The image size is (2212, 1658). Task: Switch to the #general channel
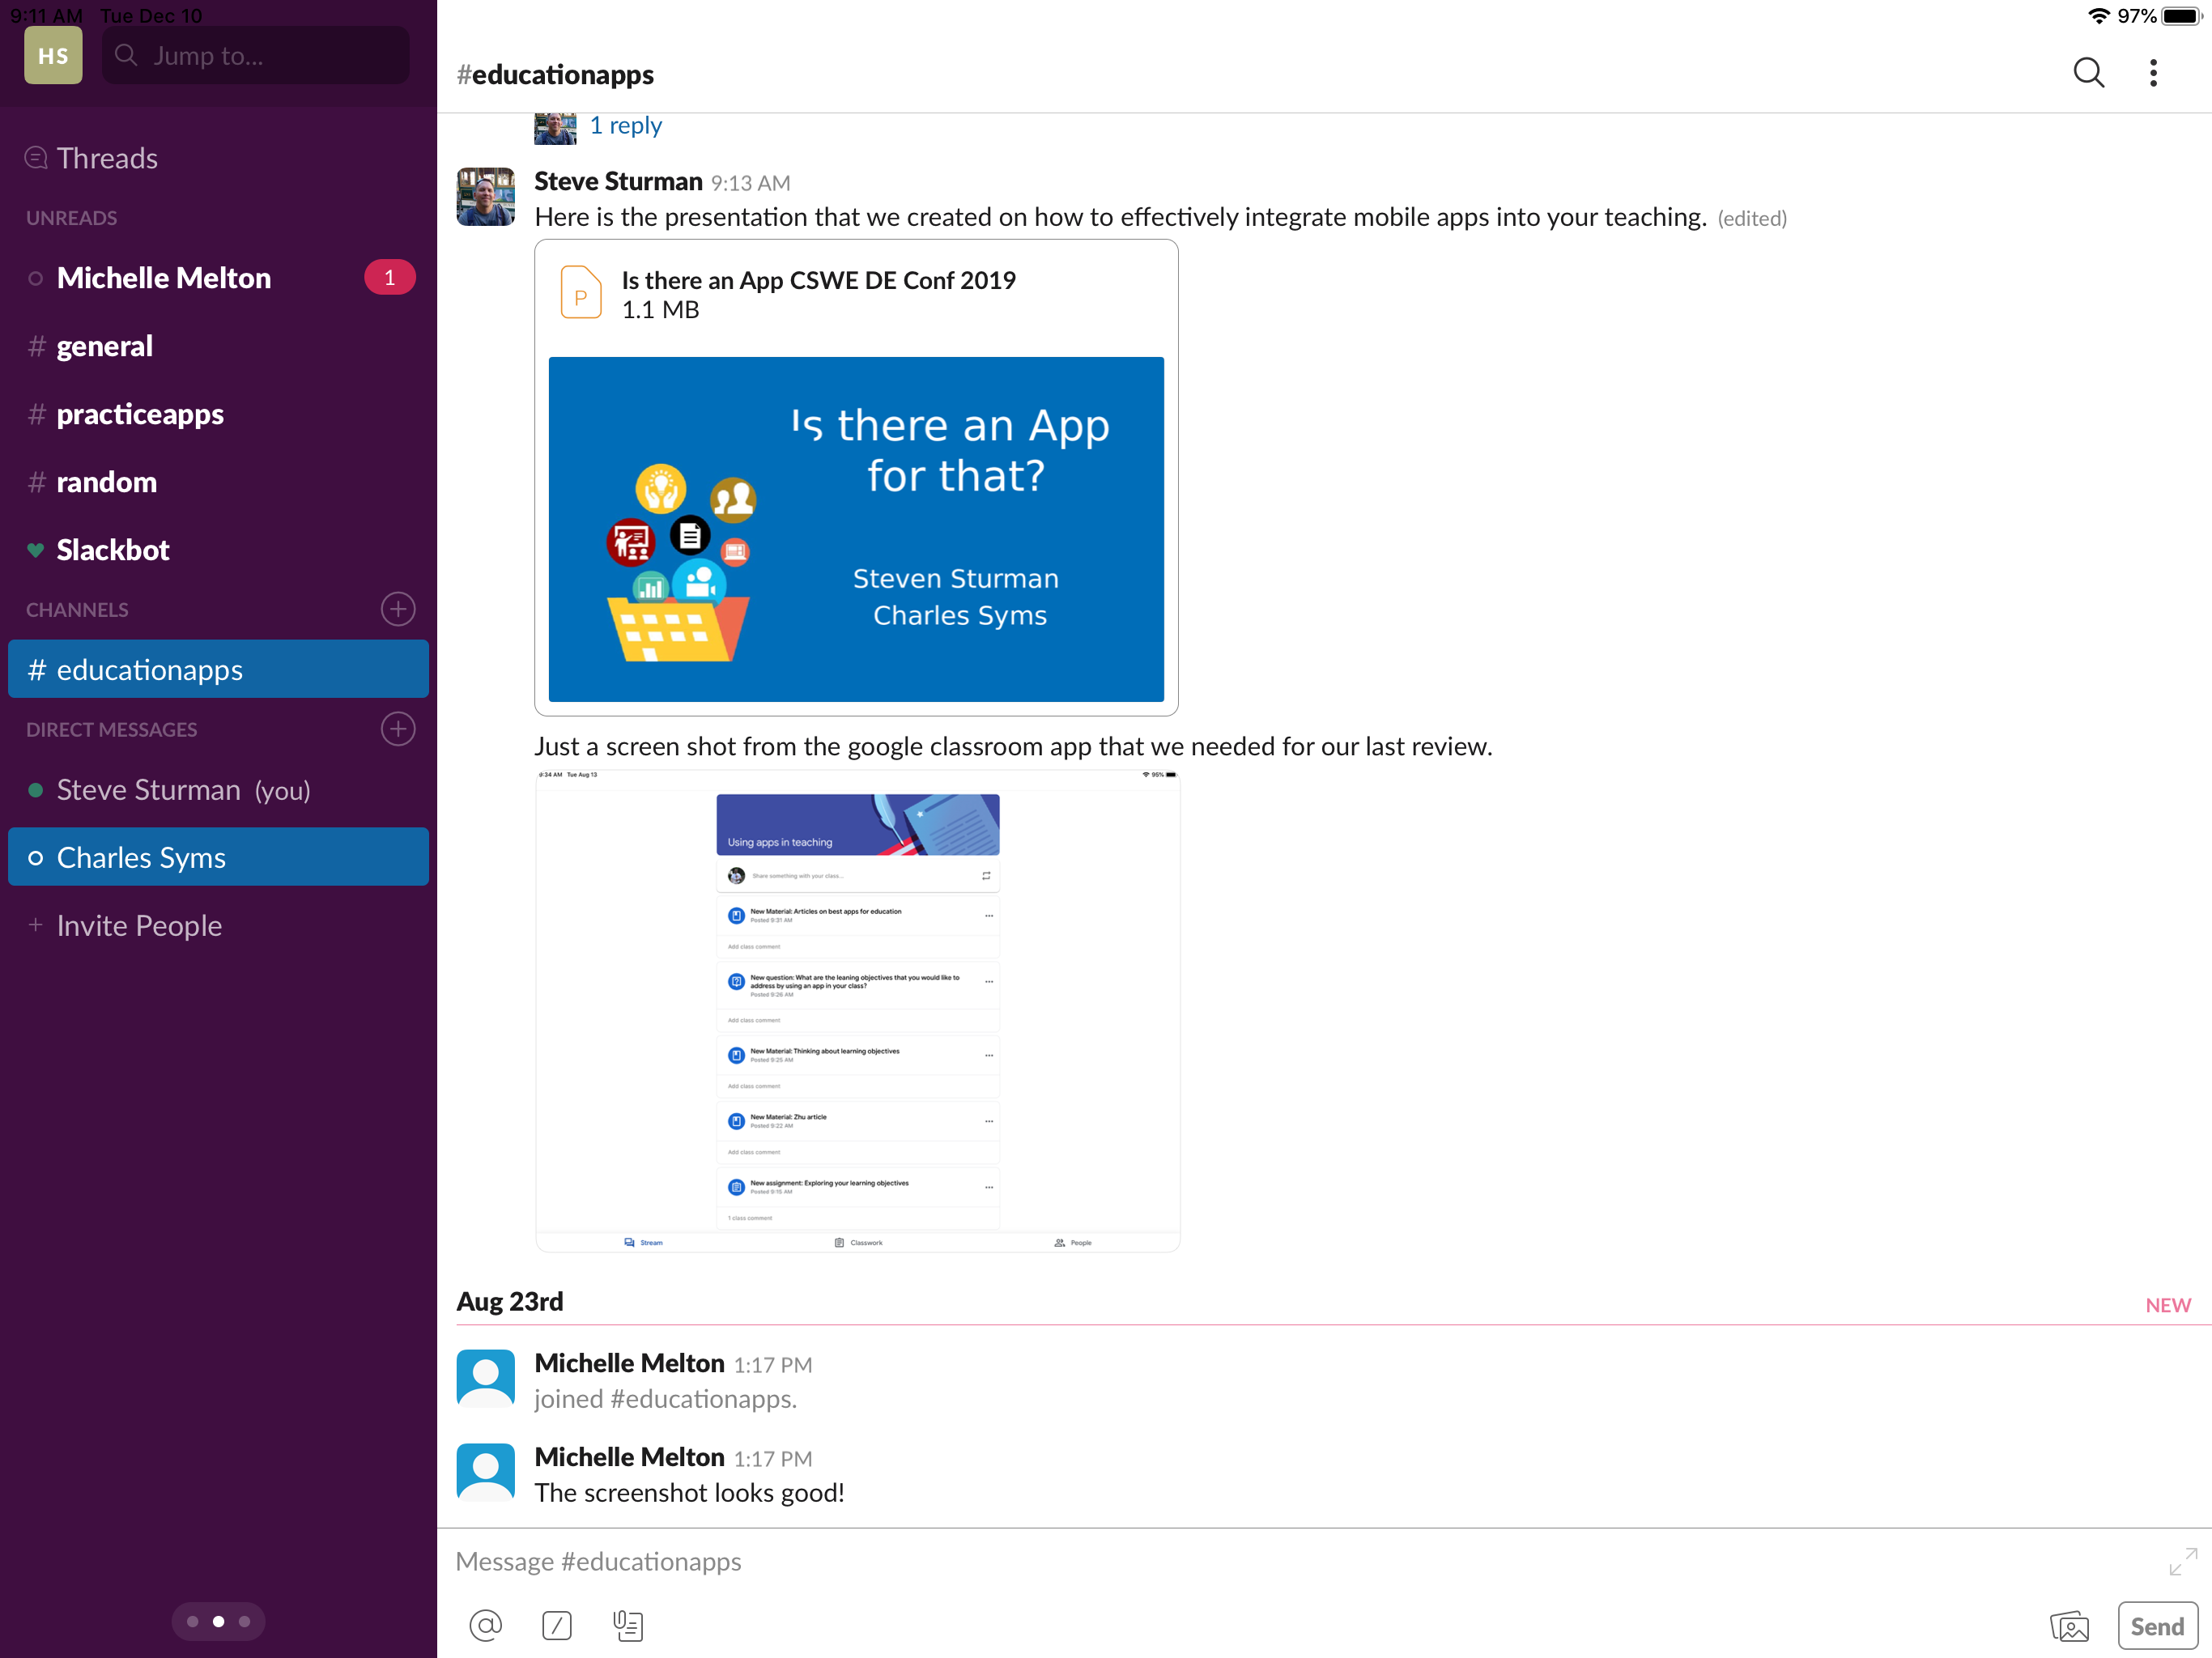click(104, 346)
